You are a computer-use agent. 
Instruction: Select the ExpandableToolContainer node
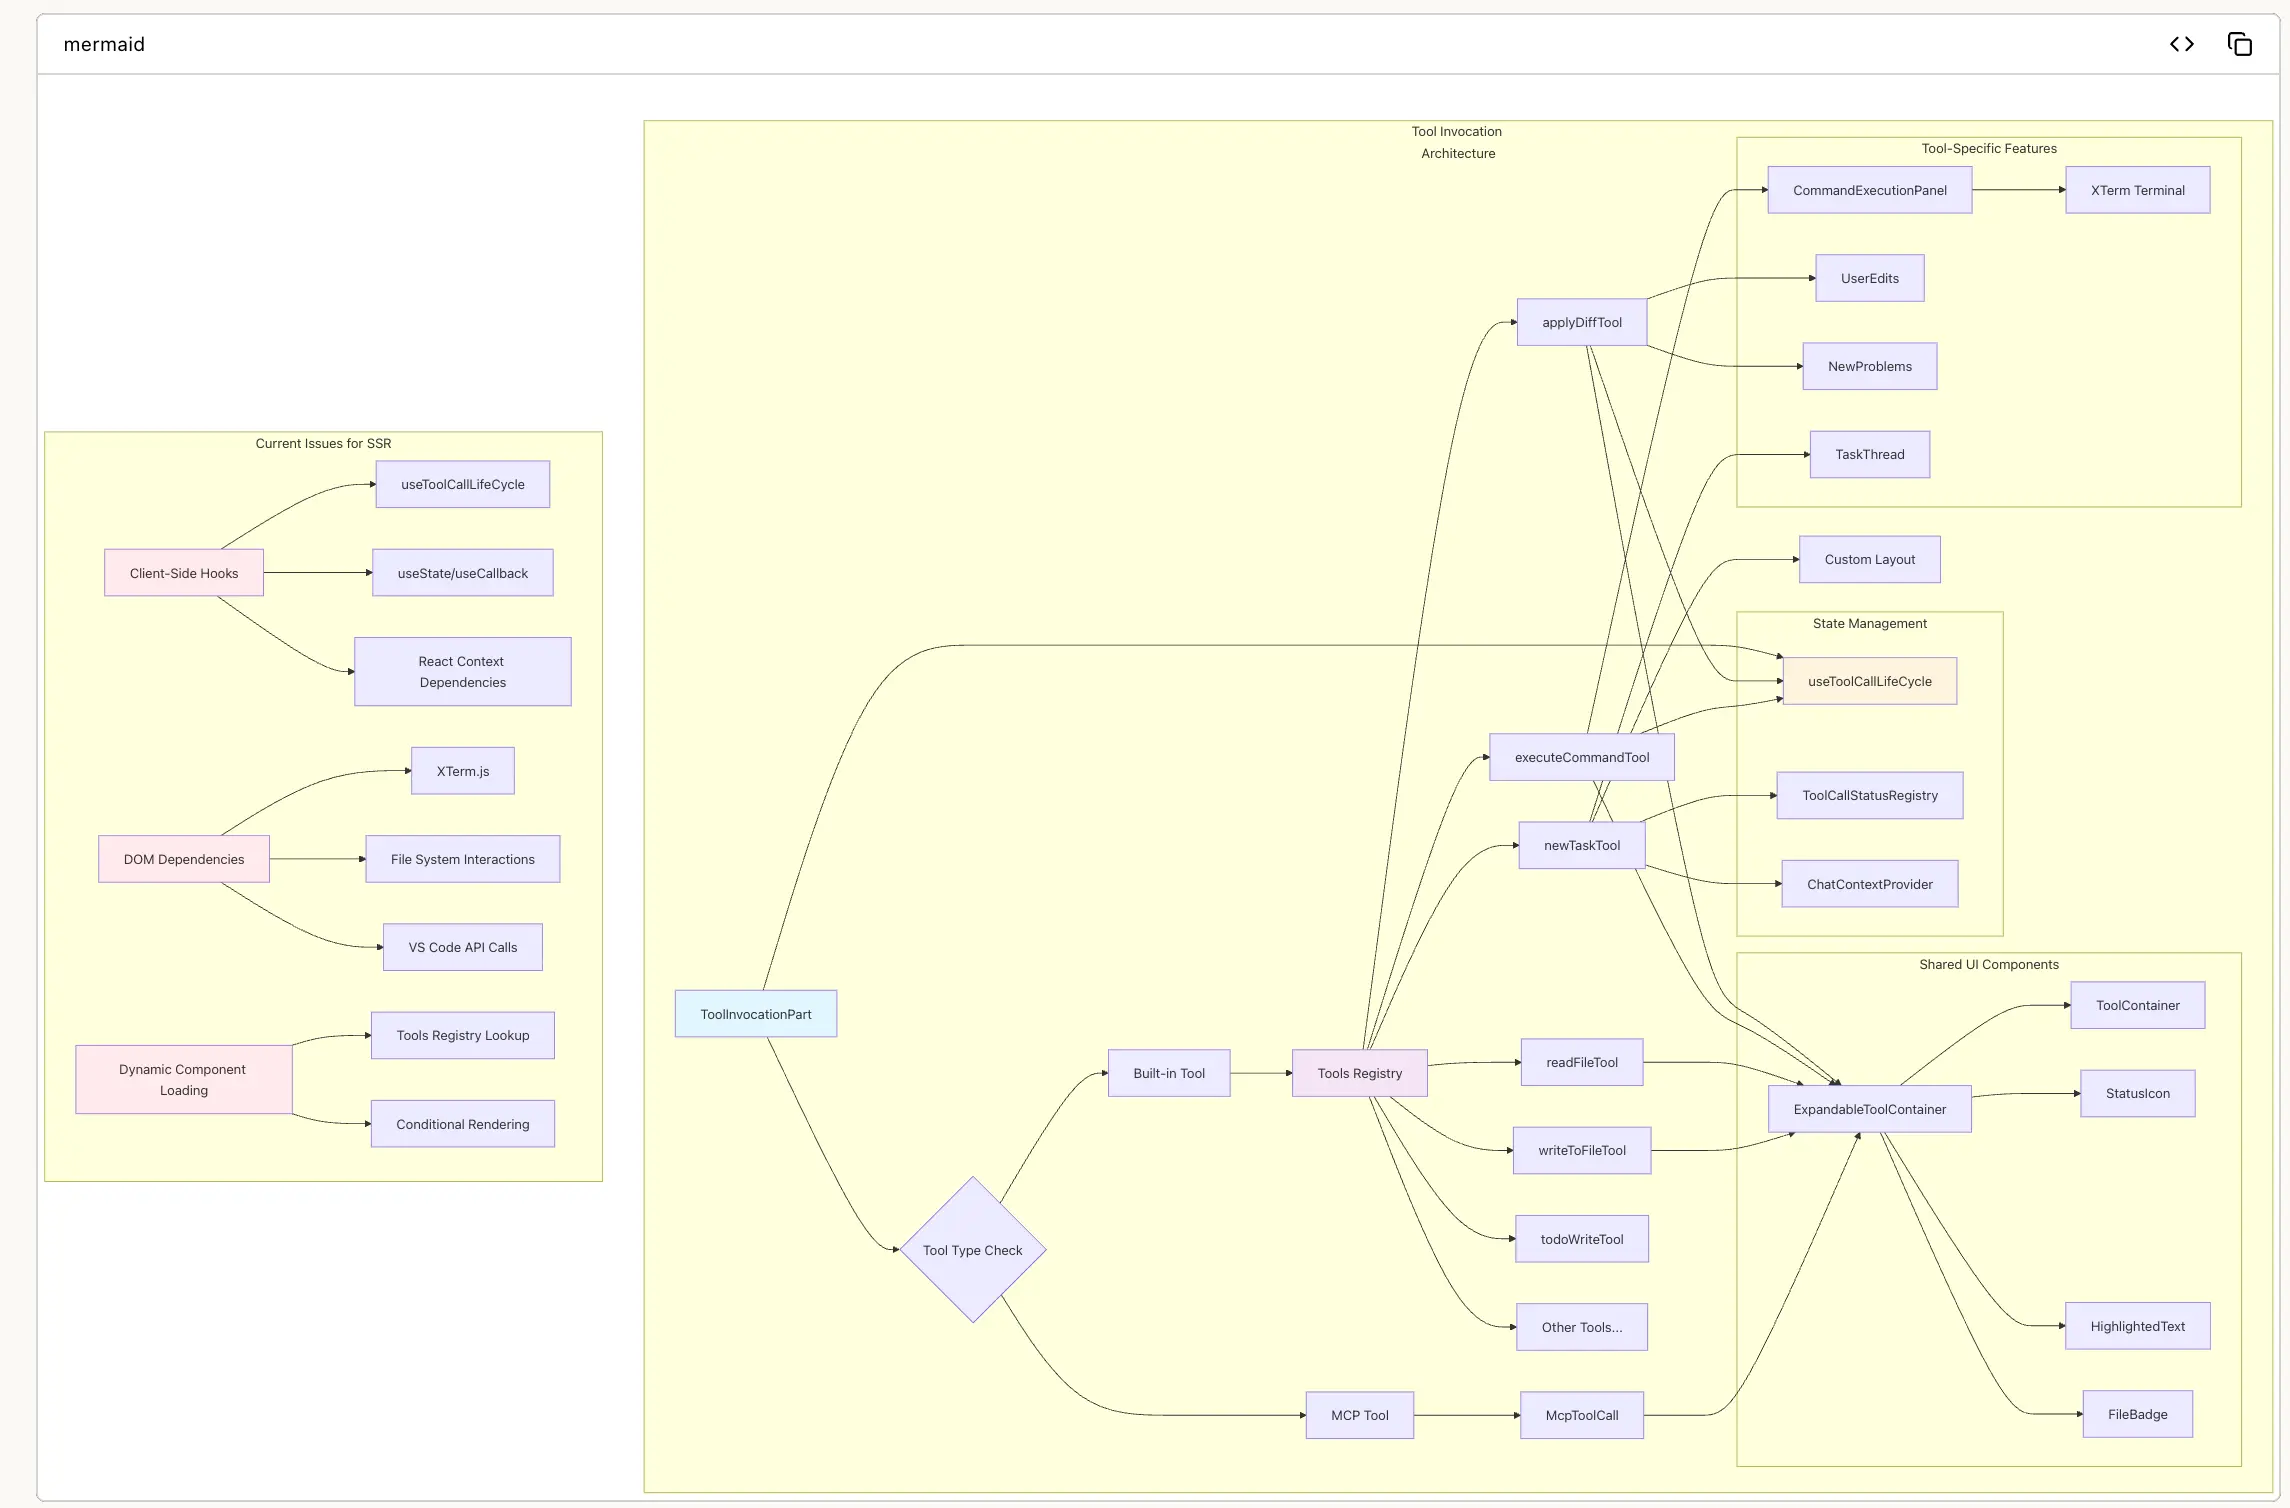tap(1868, 1109)
